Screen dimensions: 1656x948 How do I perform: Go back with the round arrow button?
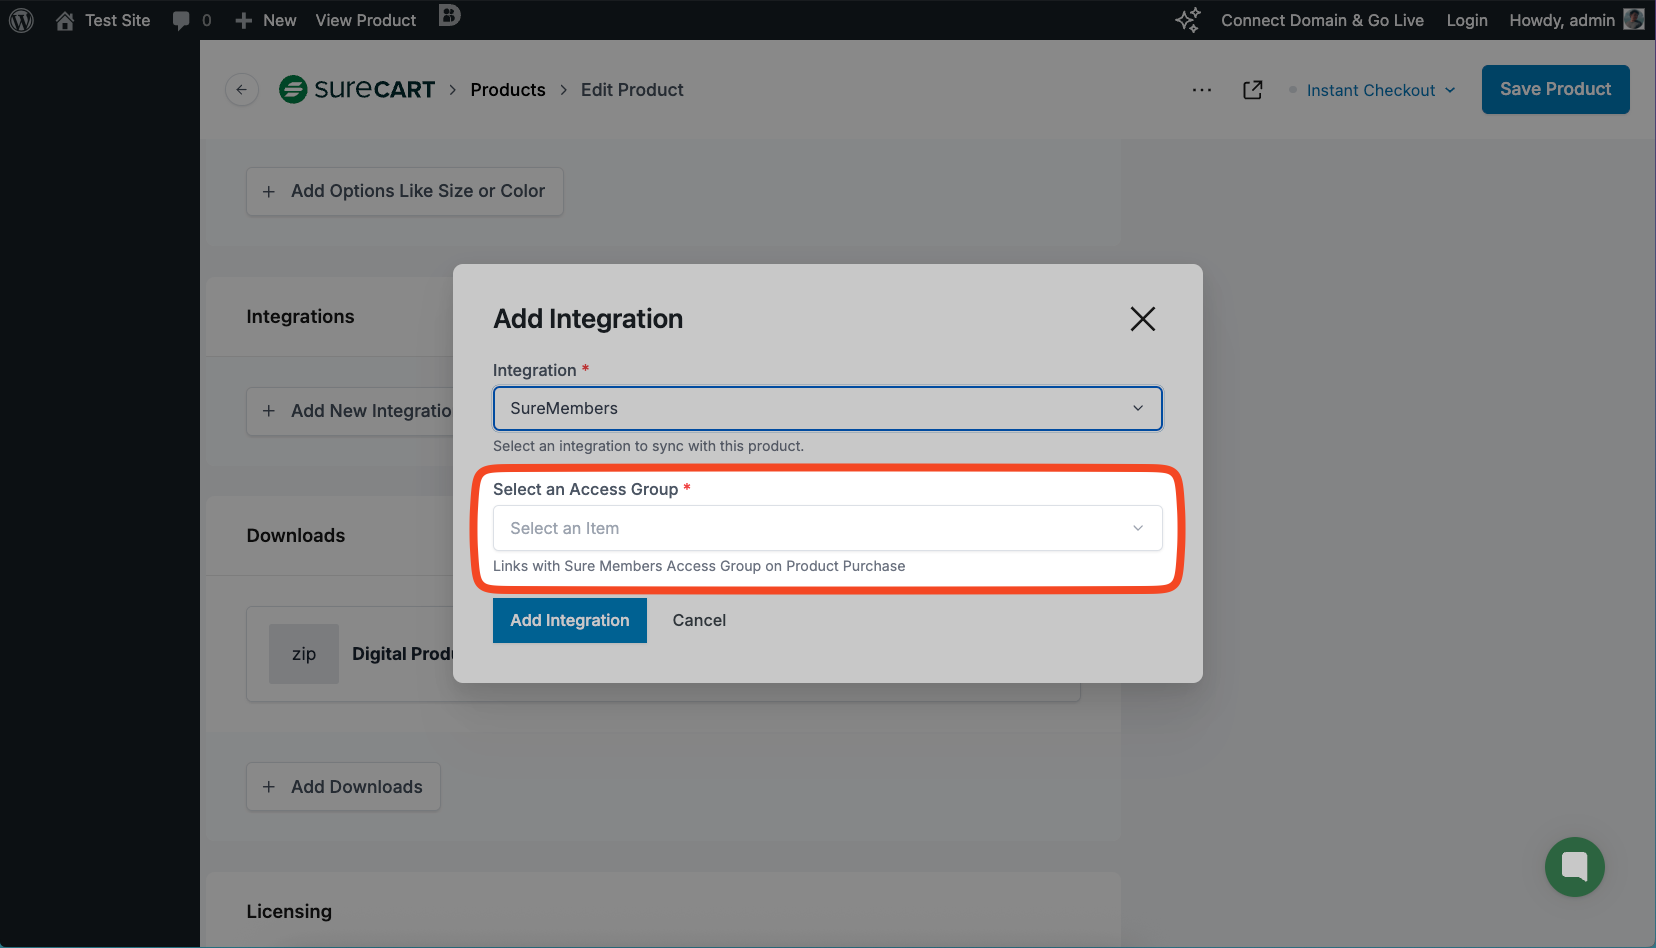pyautogui.click(x=242, y=90)
